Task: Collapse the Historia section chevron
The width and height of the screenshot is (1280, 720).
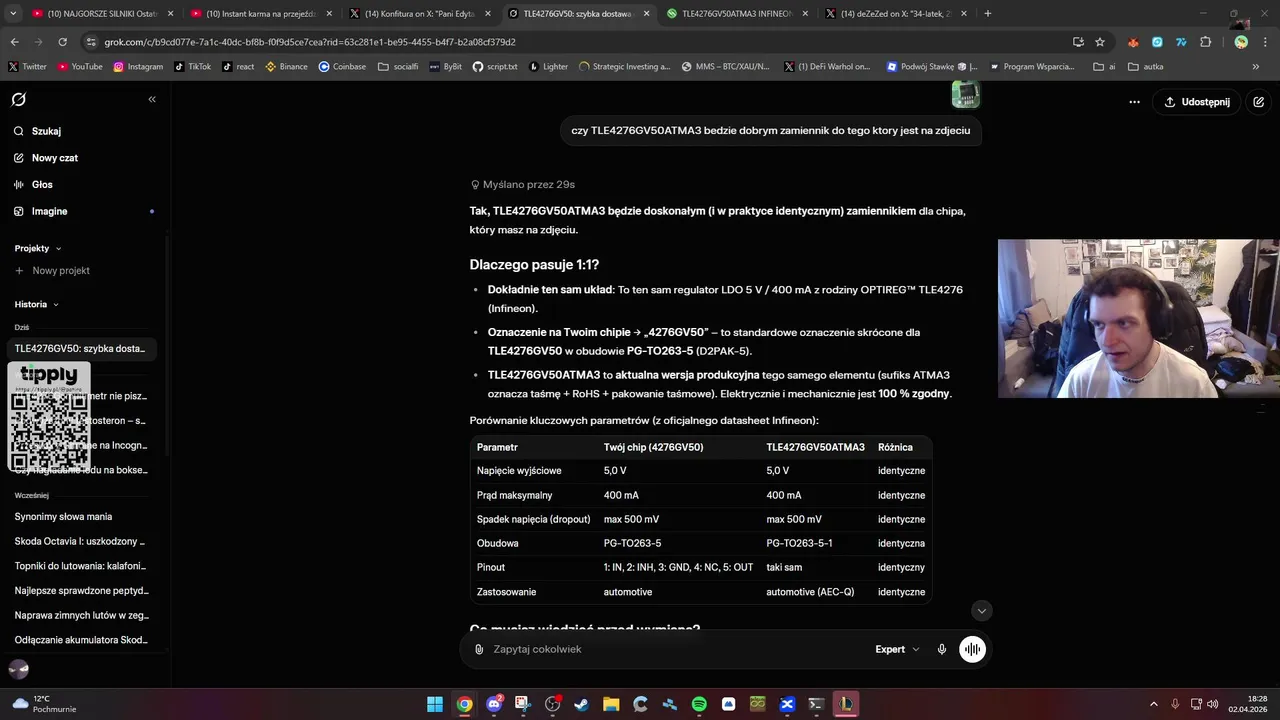Action: coord(55,304)
